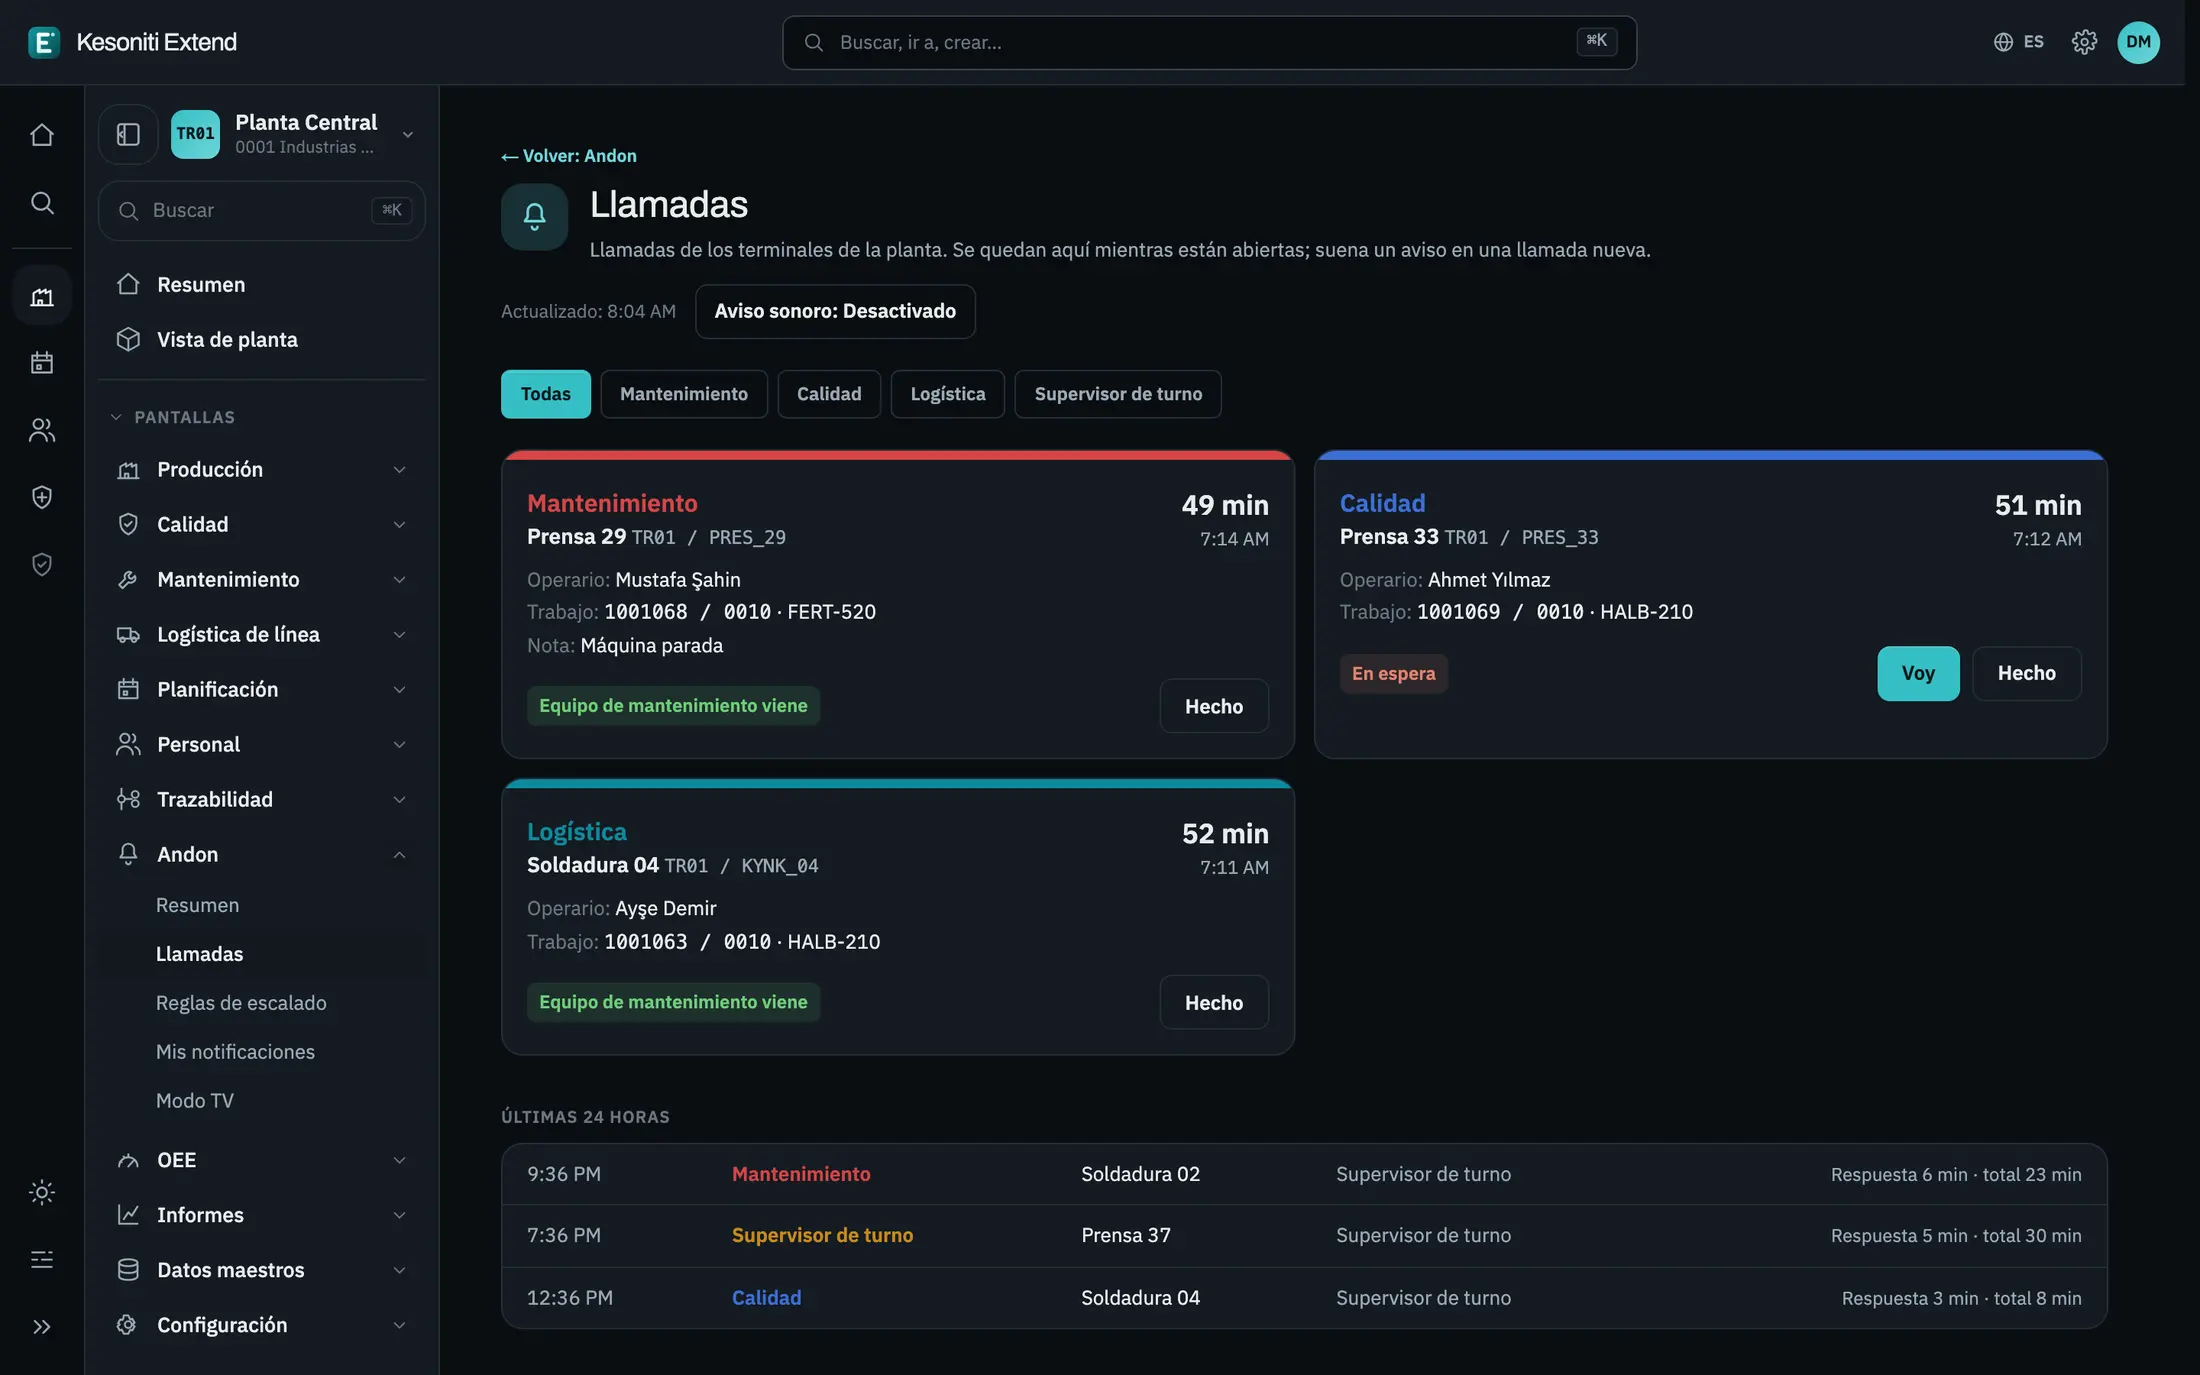Open the people icon in the left rail
Image resolution: width=2200 pixels, height=1375 pixels.
pyautogui.click(x=42, y=430)
